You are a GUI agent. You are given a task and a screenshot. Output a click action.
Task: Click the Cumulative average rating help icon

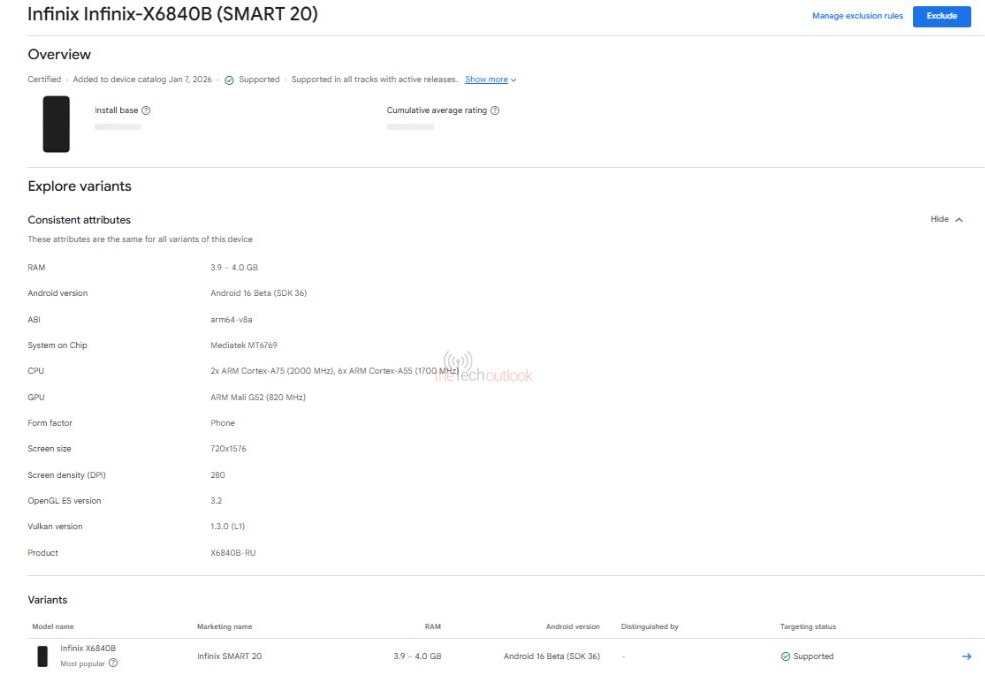point(497,110)
